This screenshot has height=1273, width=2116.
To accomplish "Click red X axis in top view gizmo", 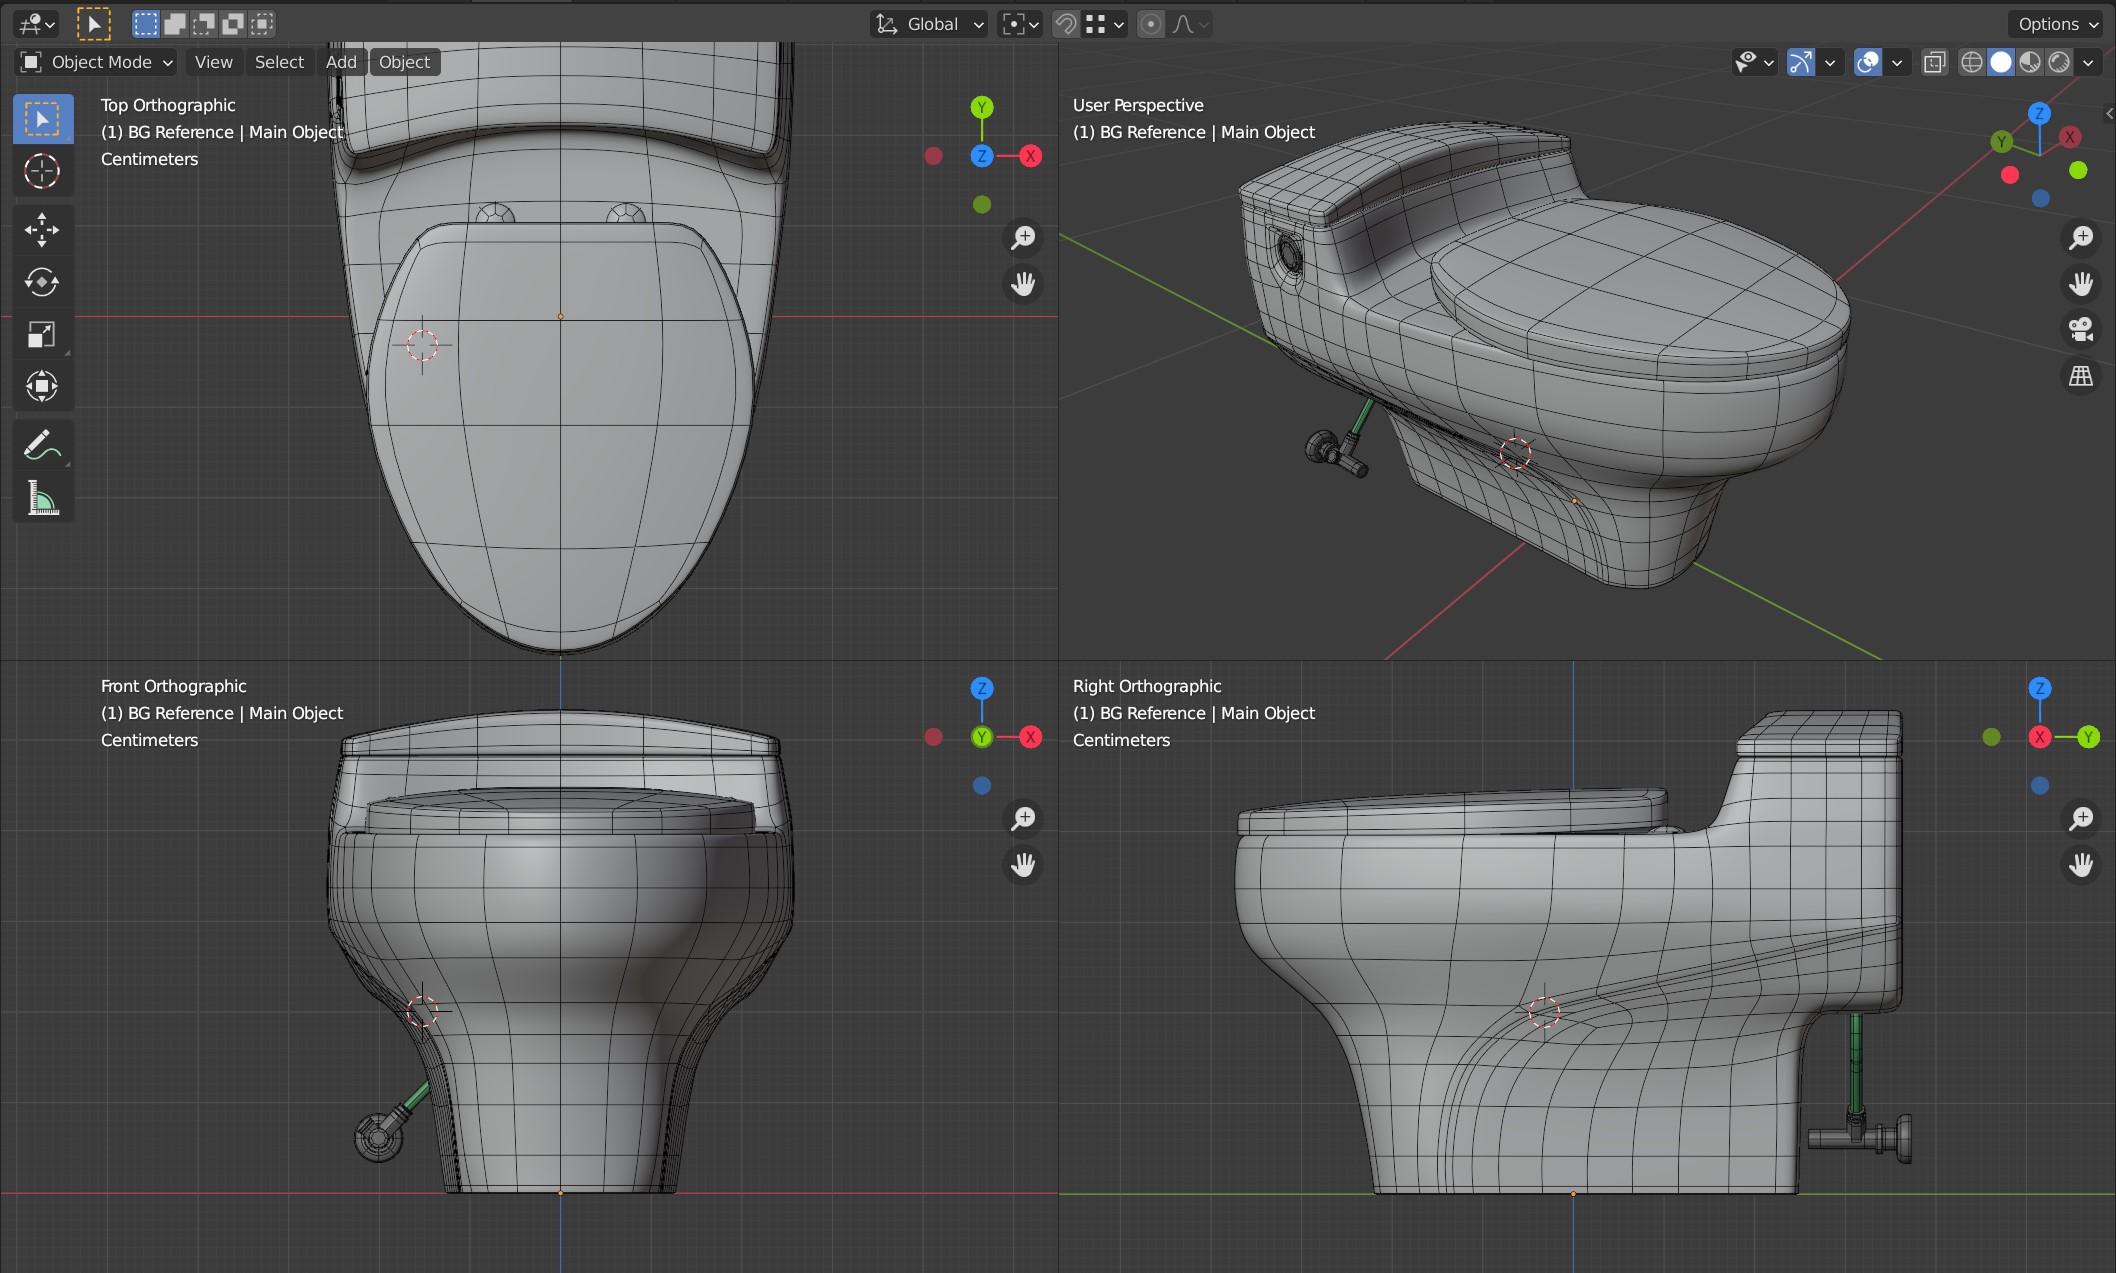I will 1030,156.
